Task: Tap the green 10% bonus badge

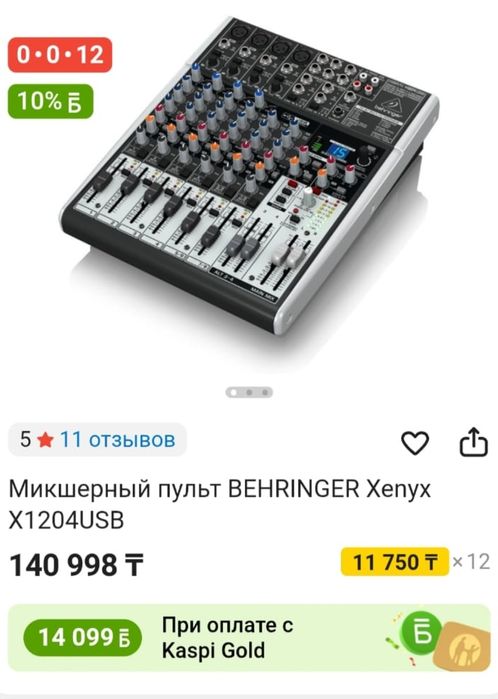Action: point(50,101)
